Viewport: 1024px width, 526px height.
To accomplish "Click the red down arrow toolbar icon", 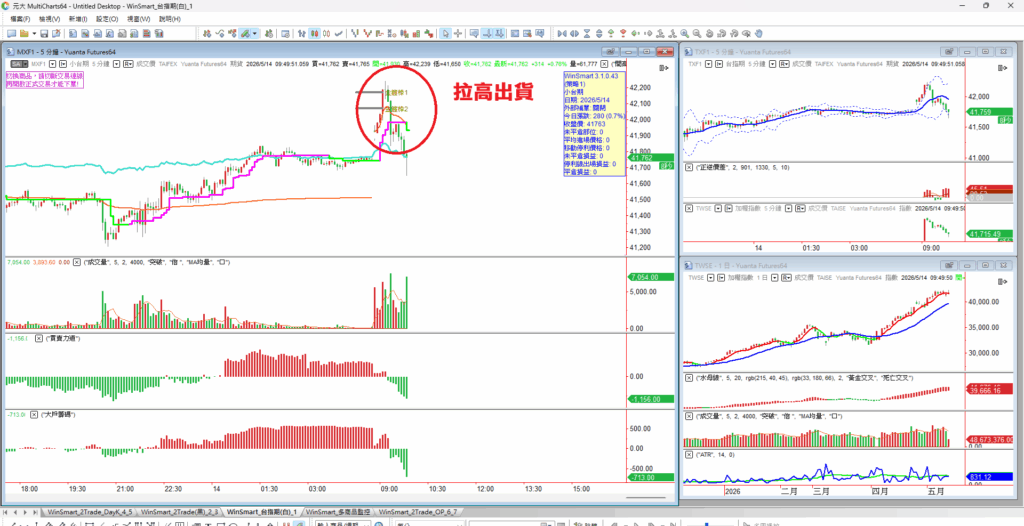I will coord(623,33).
